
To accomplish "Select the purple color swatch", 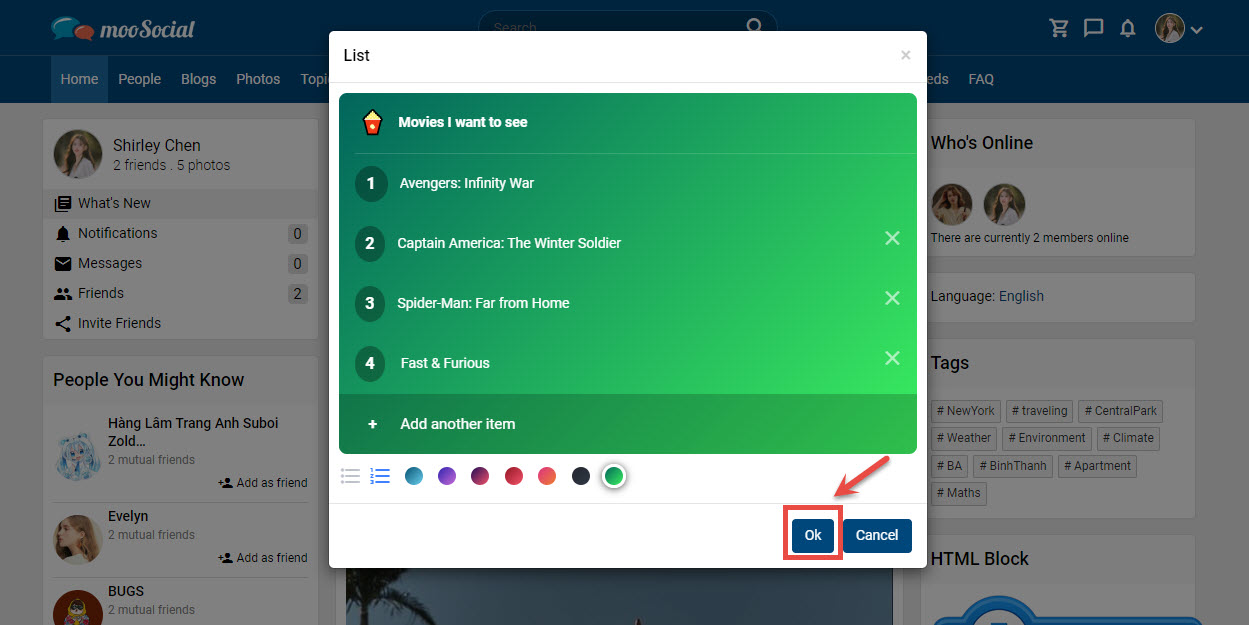I will point(447,476).
